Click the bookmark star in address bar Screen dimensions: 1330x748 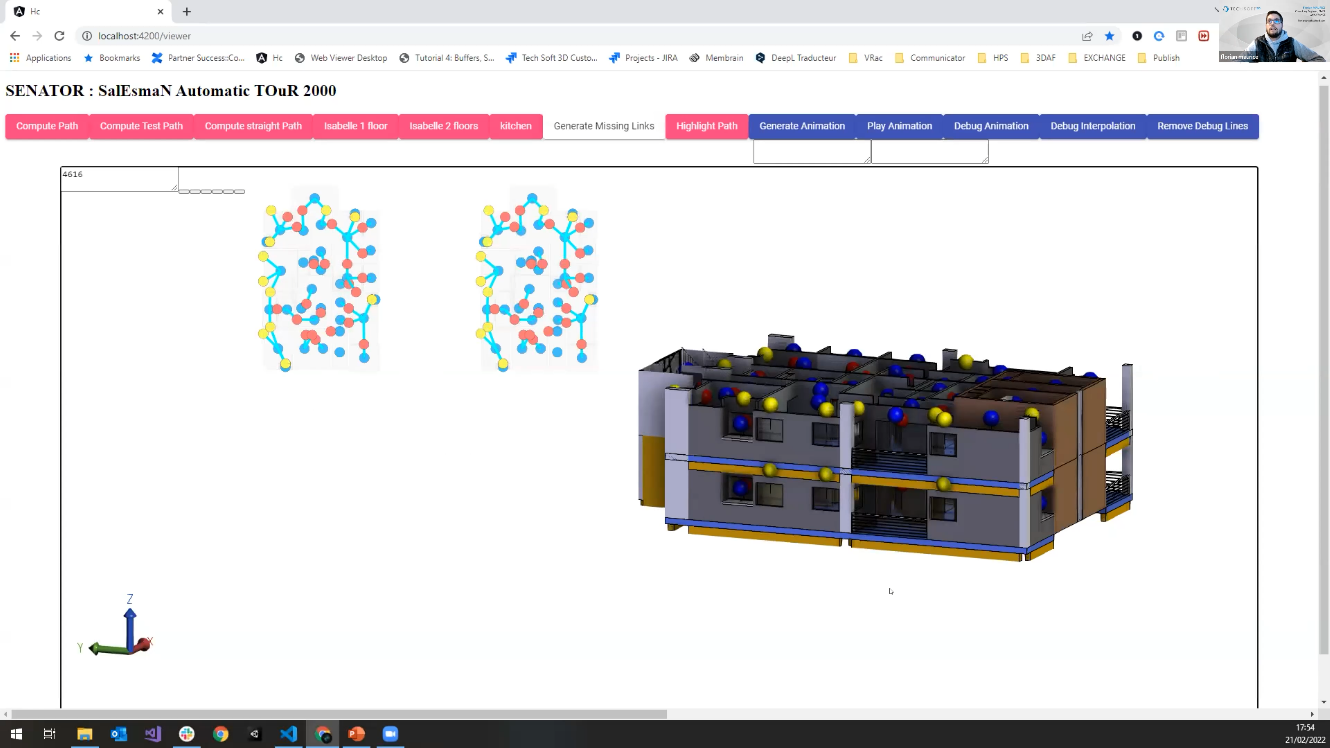click(x=1109, y=36)
